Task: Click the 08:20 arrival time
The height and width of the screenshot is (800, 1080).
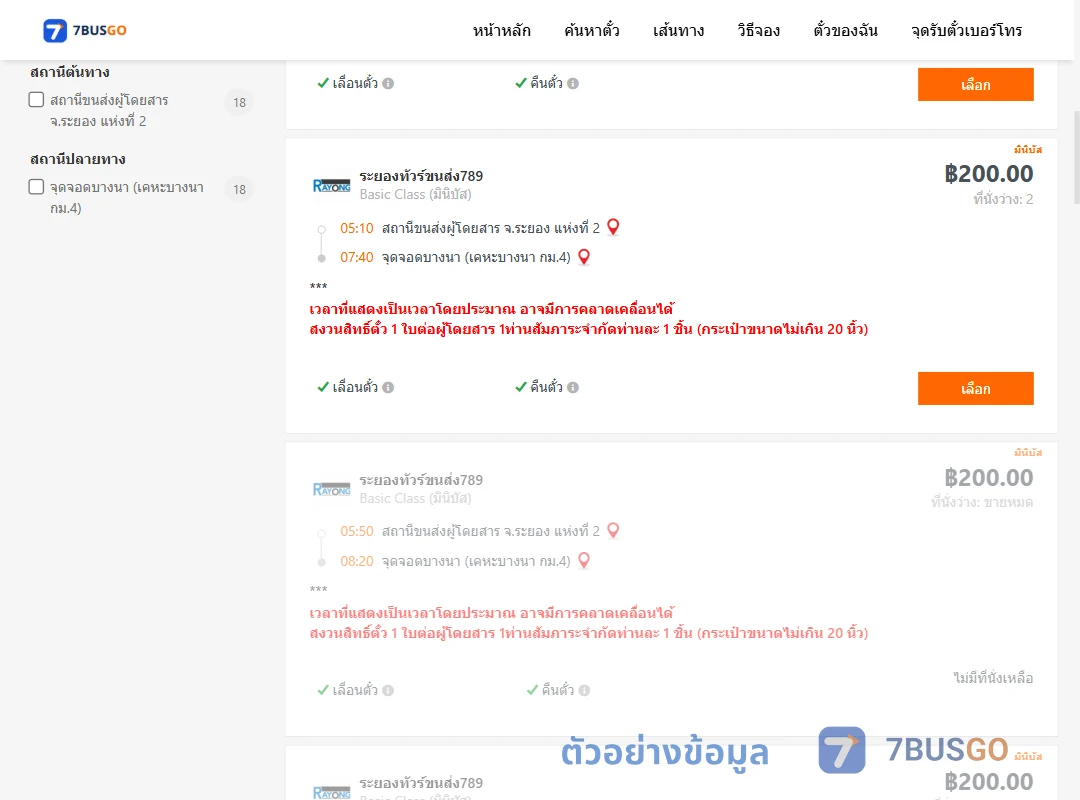Action: click(357, 561)
